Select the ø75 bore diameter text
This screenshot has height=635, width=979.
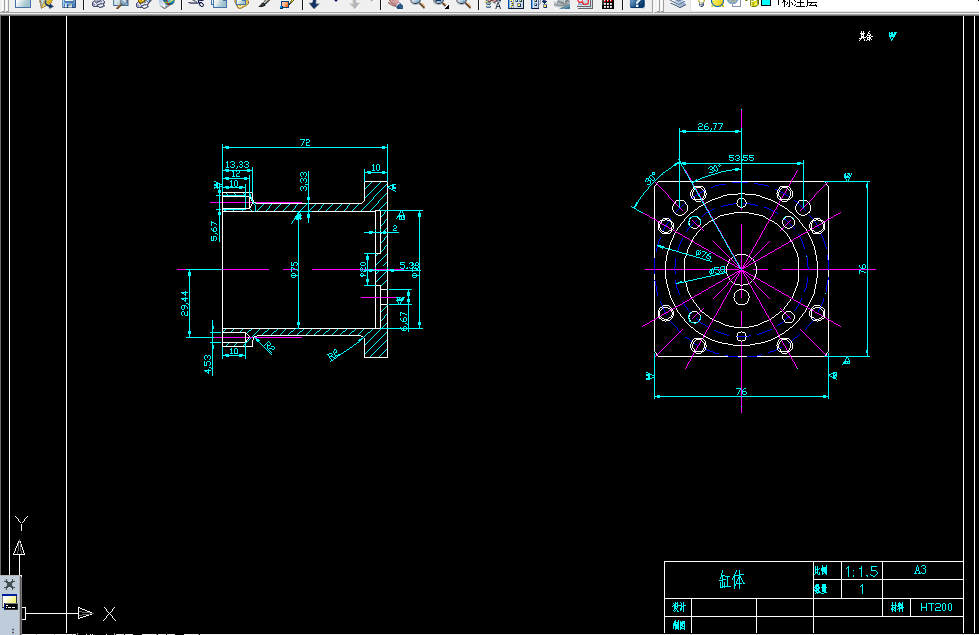coord(294,270)
